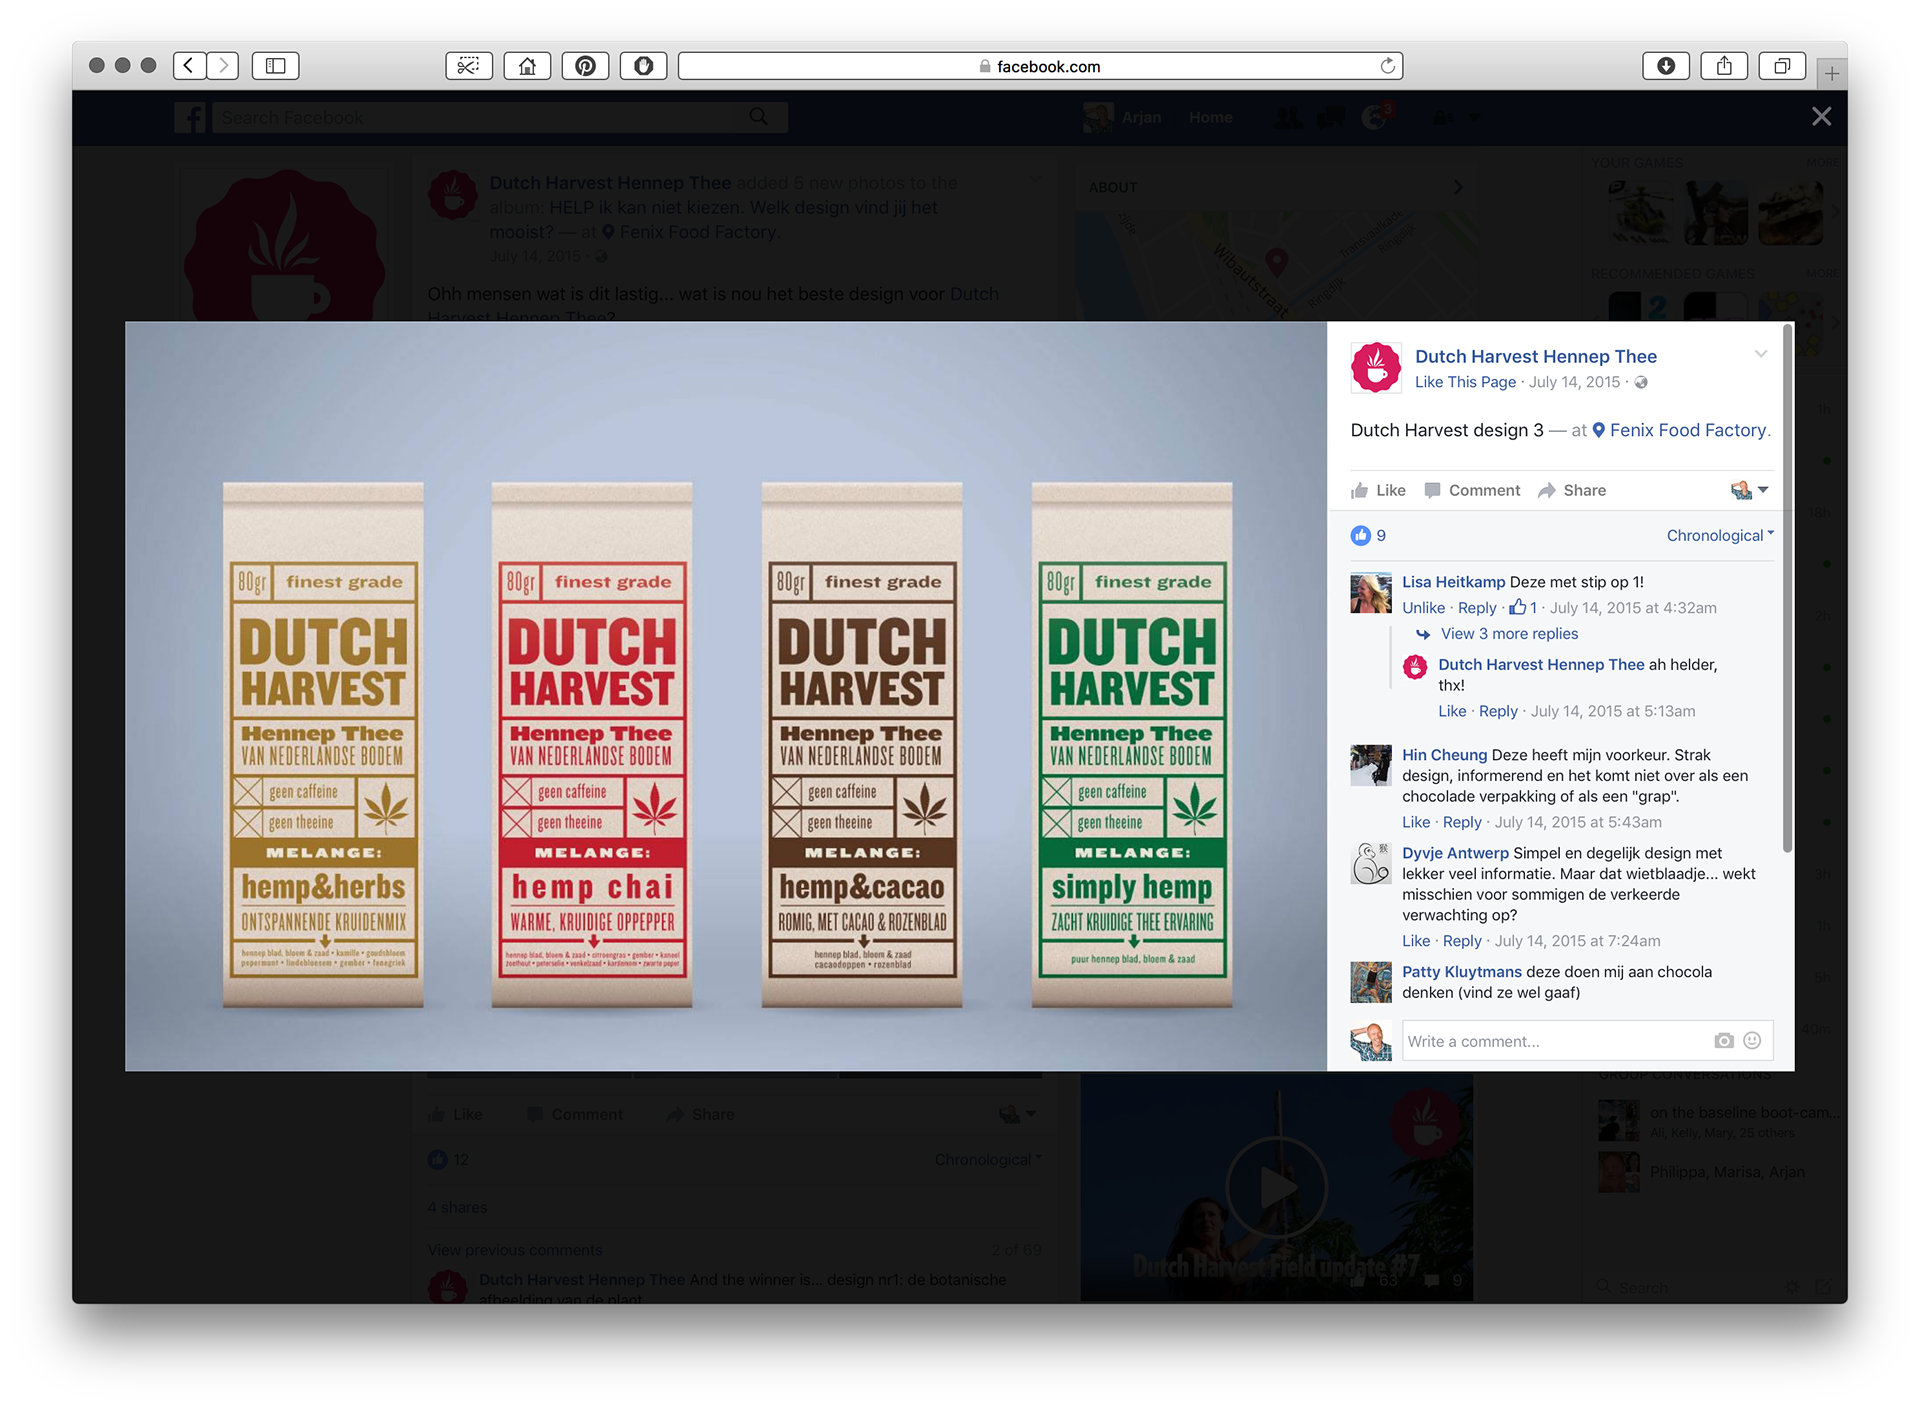
Task: Click the Pinterest extension icon
Action: (x=585, y=66)
